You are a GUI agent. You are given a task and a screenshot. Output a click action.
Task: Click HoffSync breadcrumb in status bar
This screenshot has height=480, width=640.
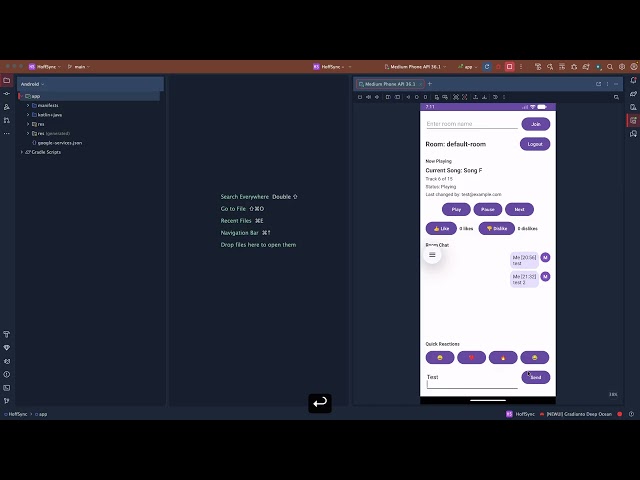(x=18, y=414)
